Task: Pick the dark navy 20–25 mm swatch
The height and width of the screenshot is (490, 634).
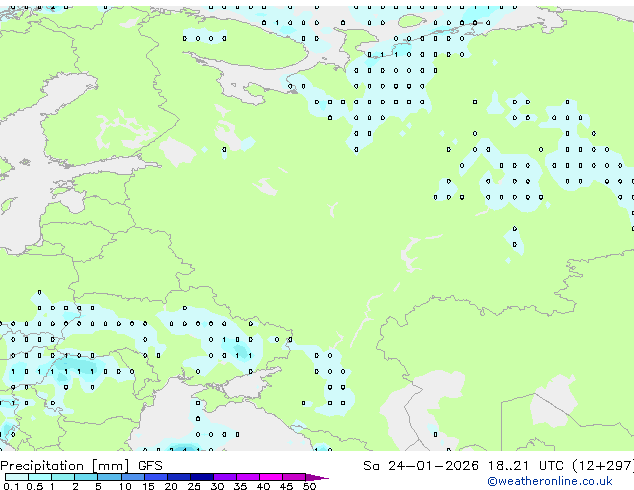Action: [183, 477]
